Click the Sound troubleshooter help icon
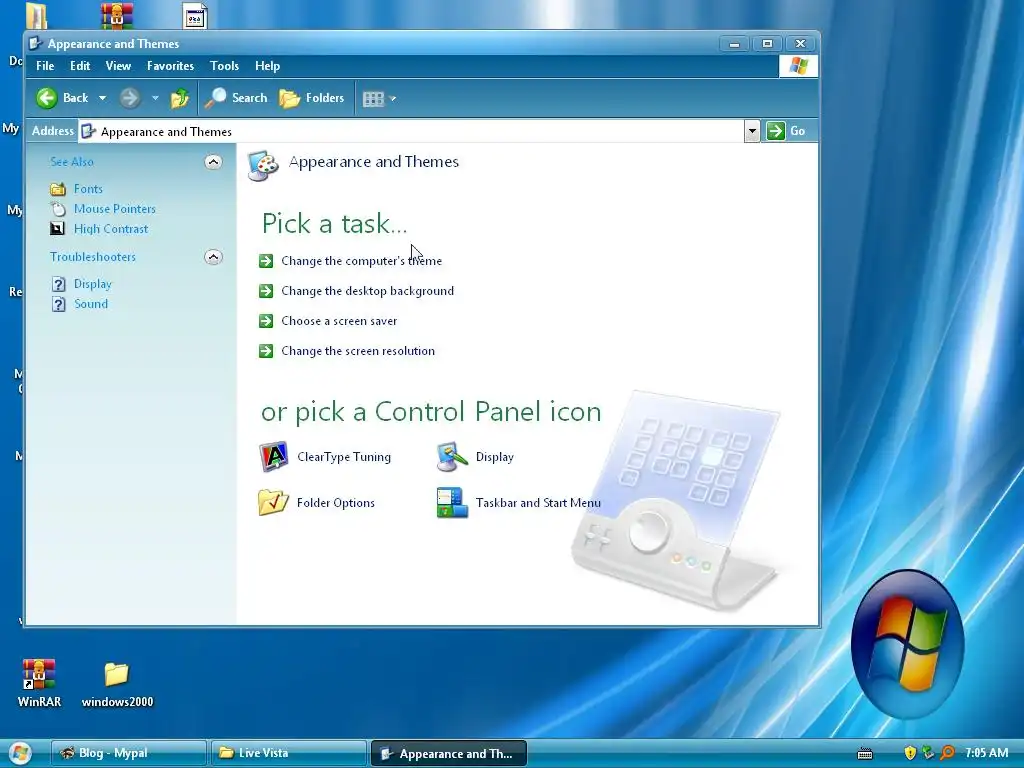 (59, 304)
